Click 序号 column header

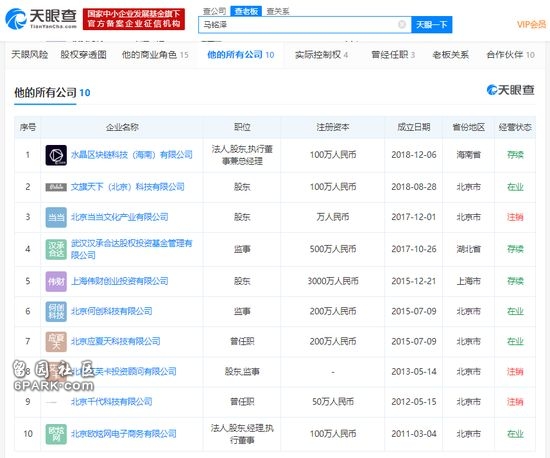pos(28,127)
